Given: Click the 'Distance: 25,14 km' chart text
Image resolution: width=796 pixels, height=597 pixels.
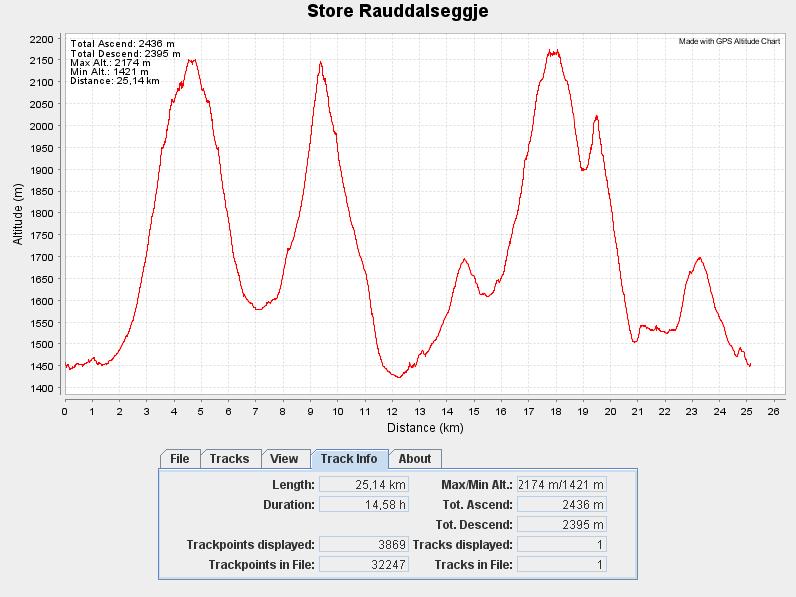Looking at the screenshot, I should pyautogui.click(x=115, y=81).
